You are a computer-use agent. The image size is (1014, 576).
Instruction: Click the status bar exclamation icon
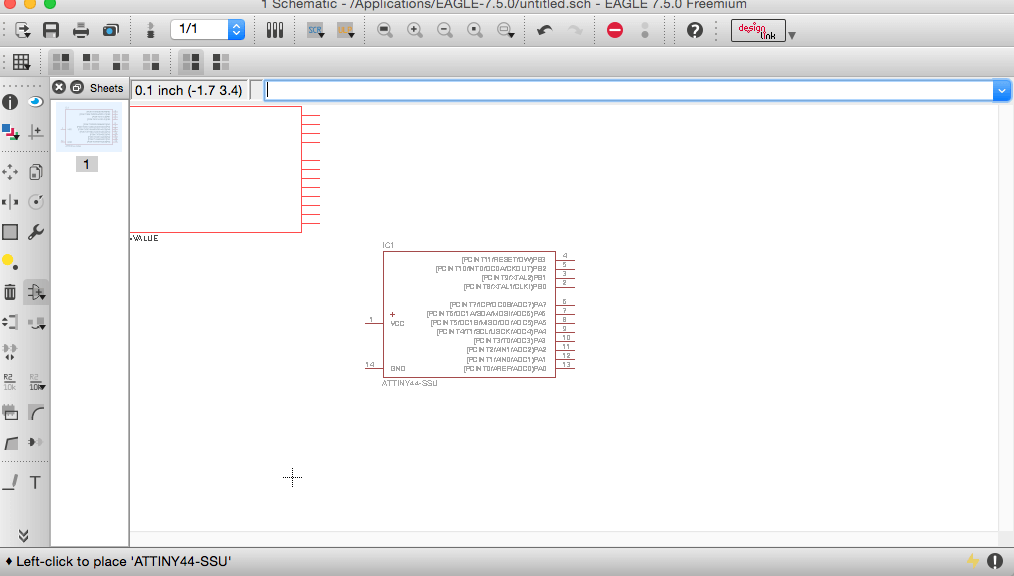(995, 561)
